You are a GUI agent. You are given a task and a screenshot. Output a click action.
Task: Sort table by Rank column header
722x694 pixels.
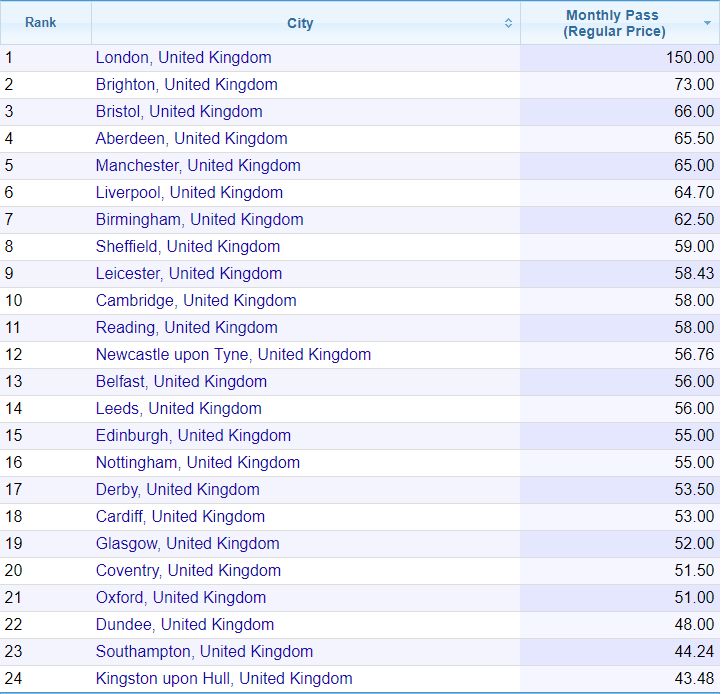[41, 23]
